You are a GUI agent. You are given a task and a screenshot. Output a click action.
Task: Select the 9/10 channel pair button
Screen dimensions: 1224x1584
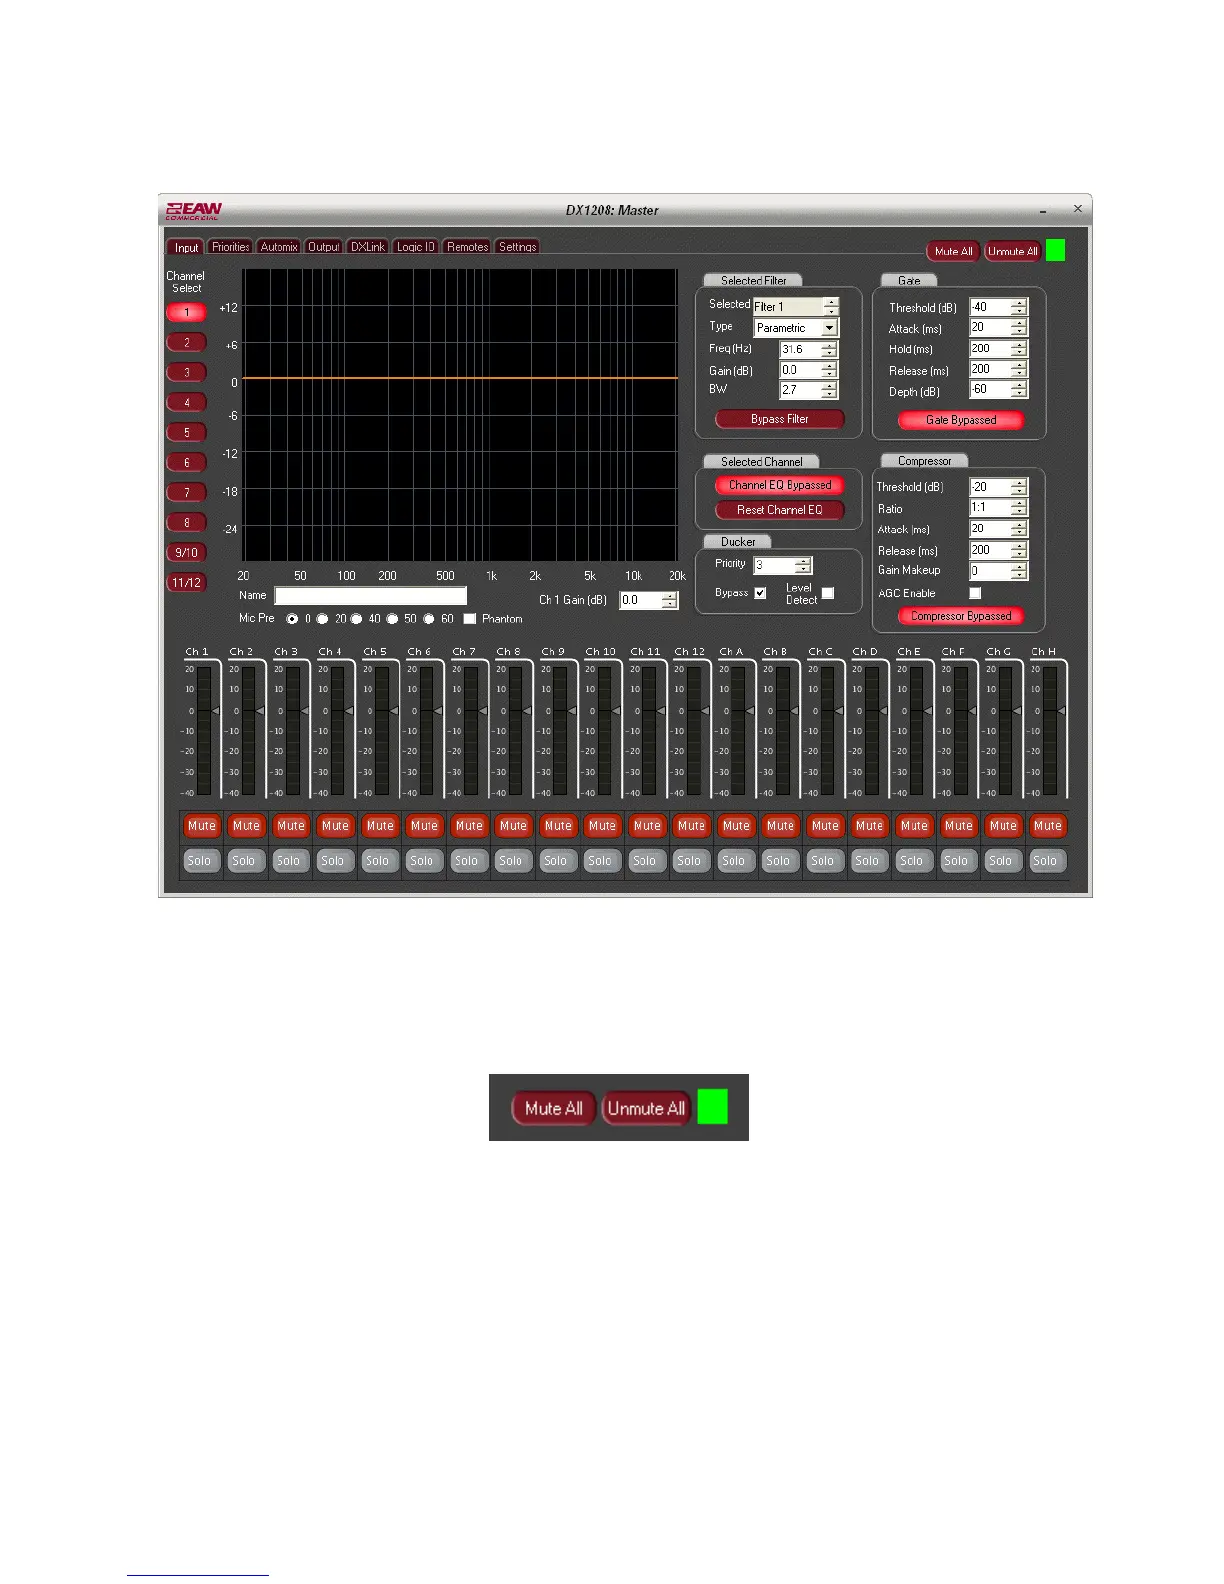[187, 552]
